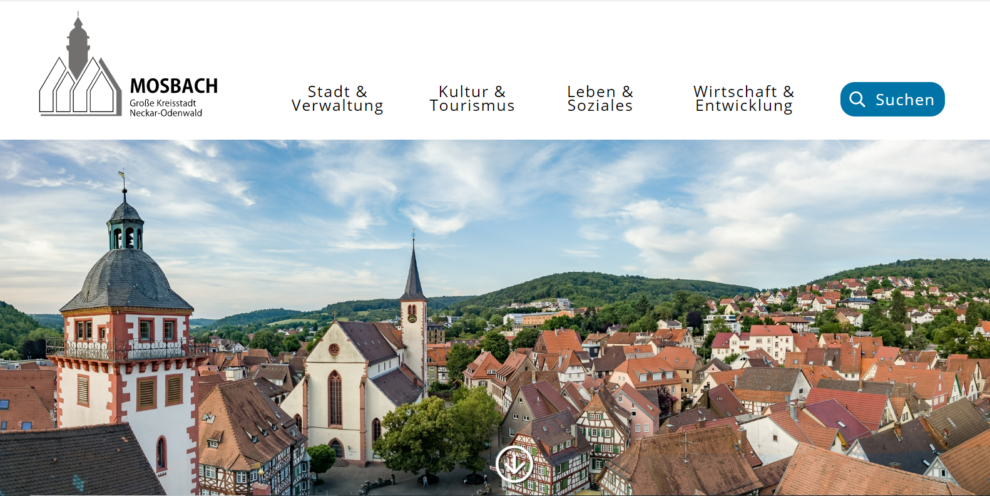The height and width of the screenshot is (496, 990).
Task: Expand the Wirtschaft & Entwicklung navigation item
Action: coord(743,99)
